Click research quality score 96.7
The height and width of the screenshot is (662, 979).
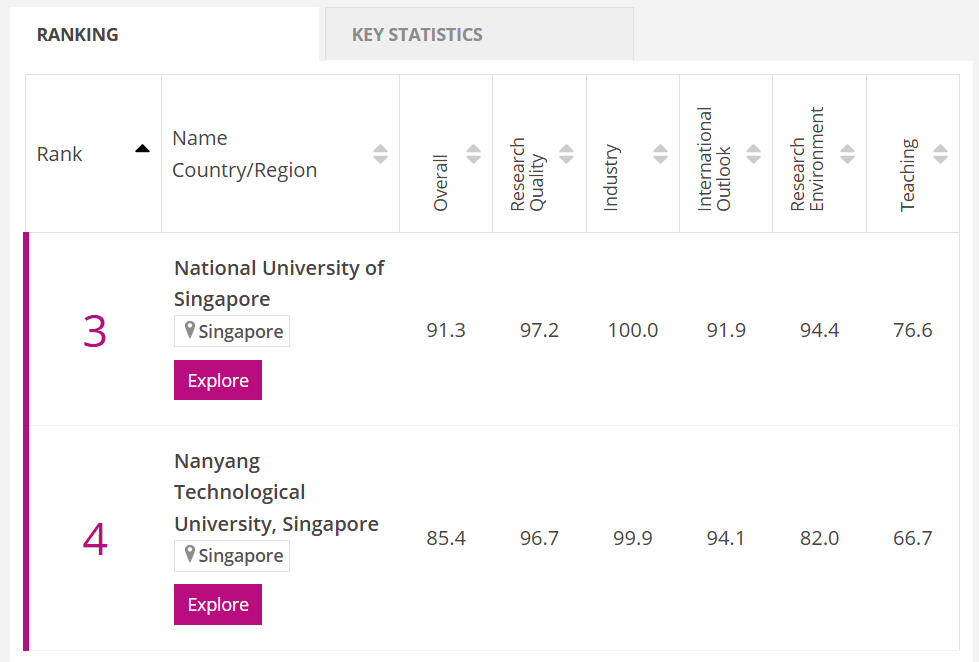[x=539, y=538]
